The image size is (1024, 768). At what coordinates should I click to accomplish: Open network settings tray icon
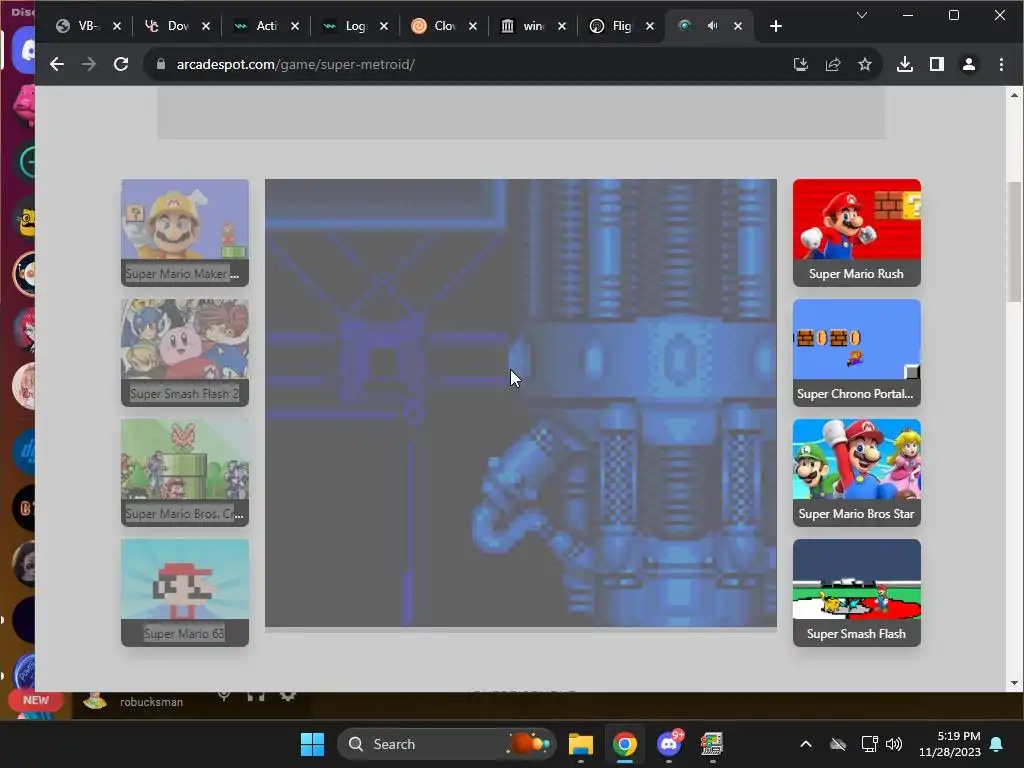869,744
